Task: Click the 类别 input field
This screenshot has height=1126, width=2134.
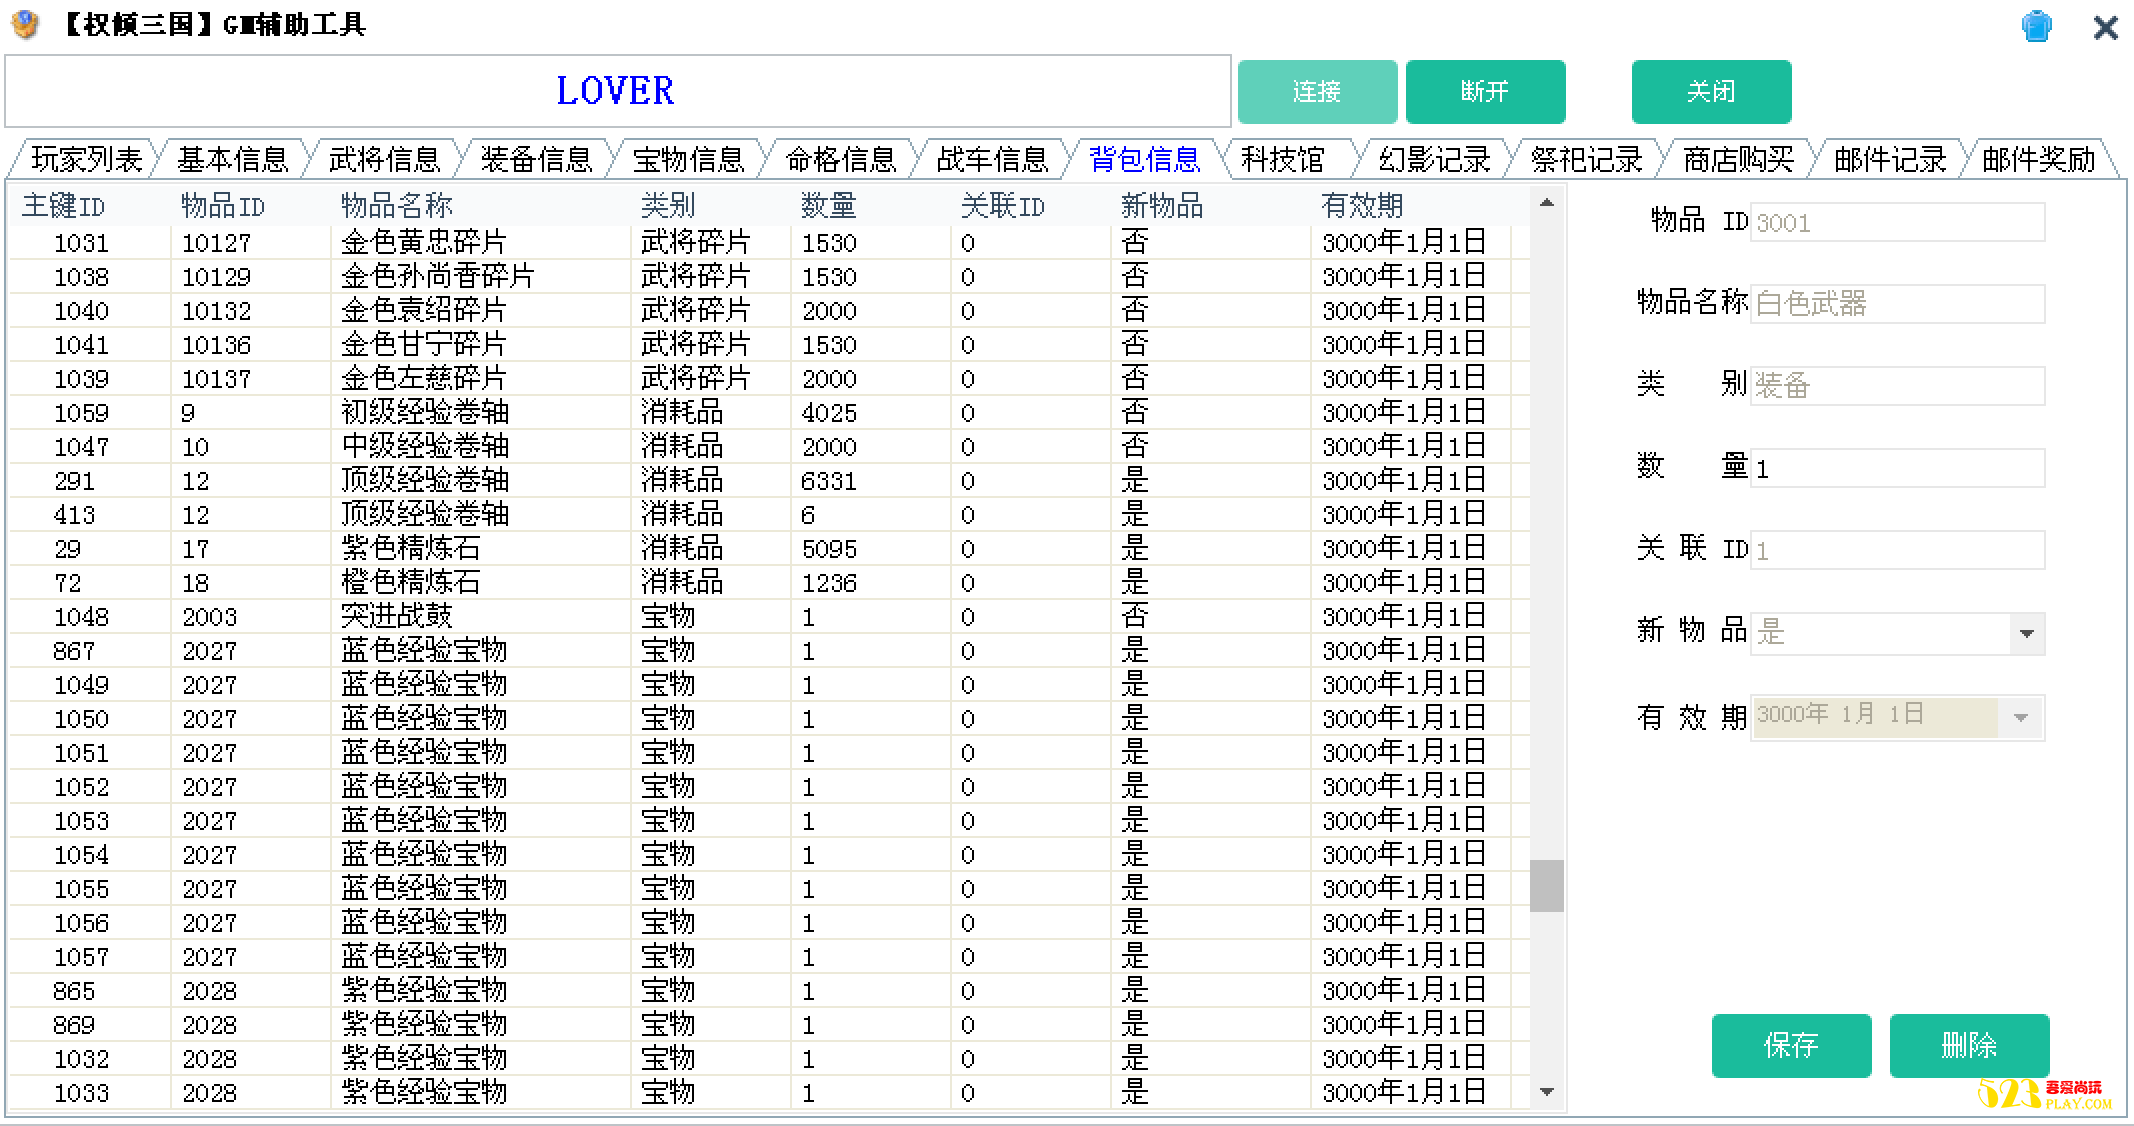Action: (x=1898, y=386)
